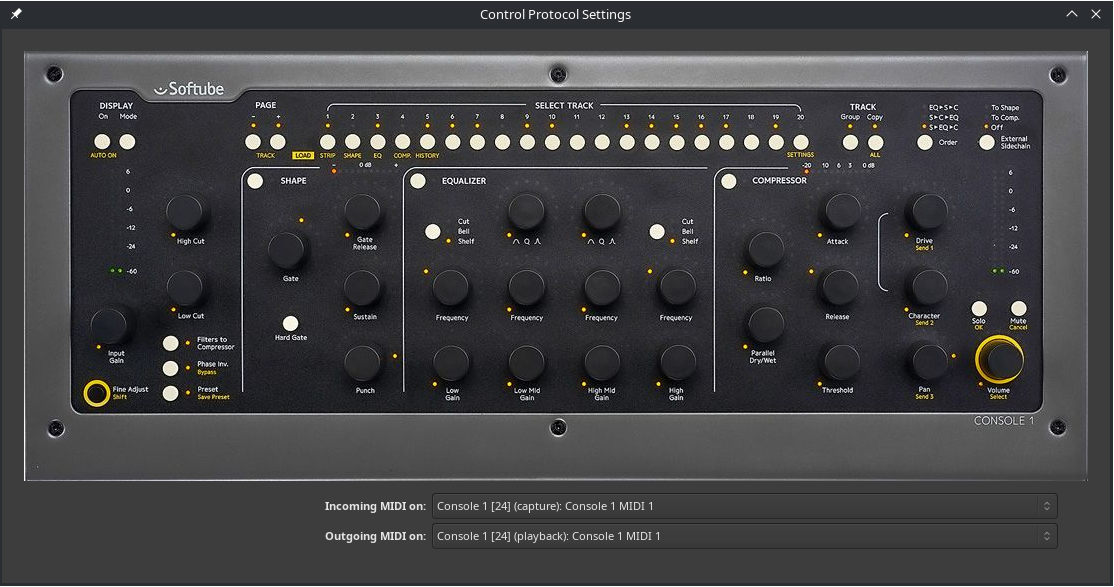Click the Parallel Dry/Wet knob

point(765,325)
